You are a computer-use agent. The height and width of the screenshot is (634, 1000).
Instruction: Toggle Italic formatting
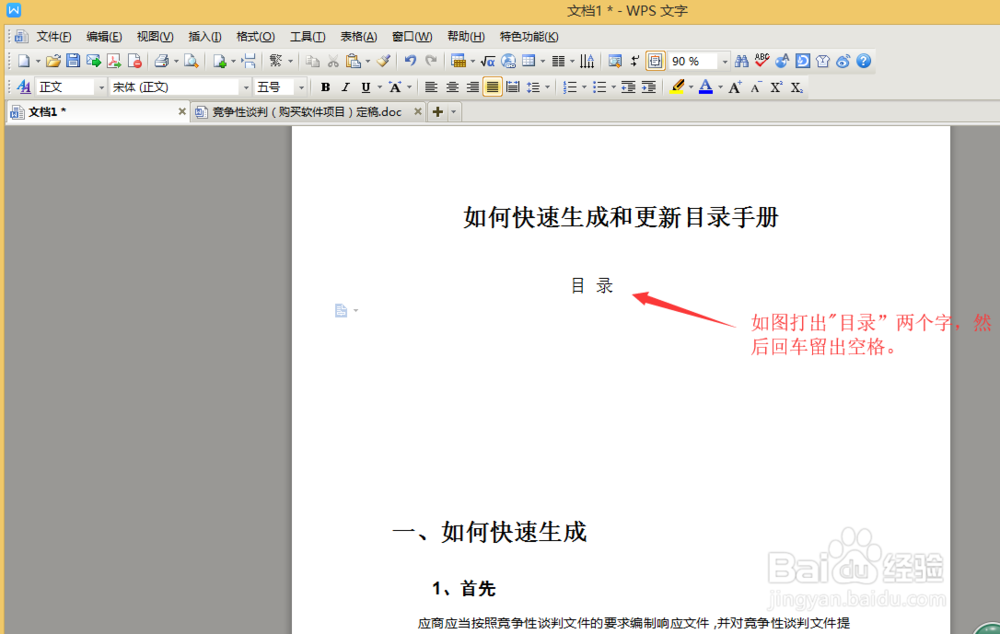[346, 87]
